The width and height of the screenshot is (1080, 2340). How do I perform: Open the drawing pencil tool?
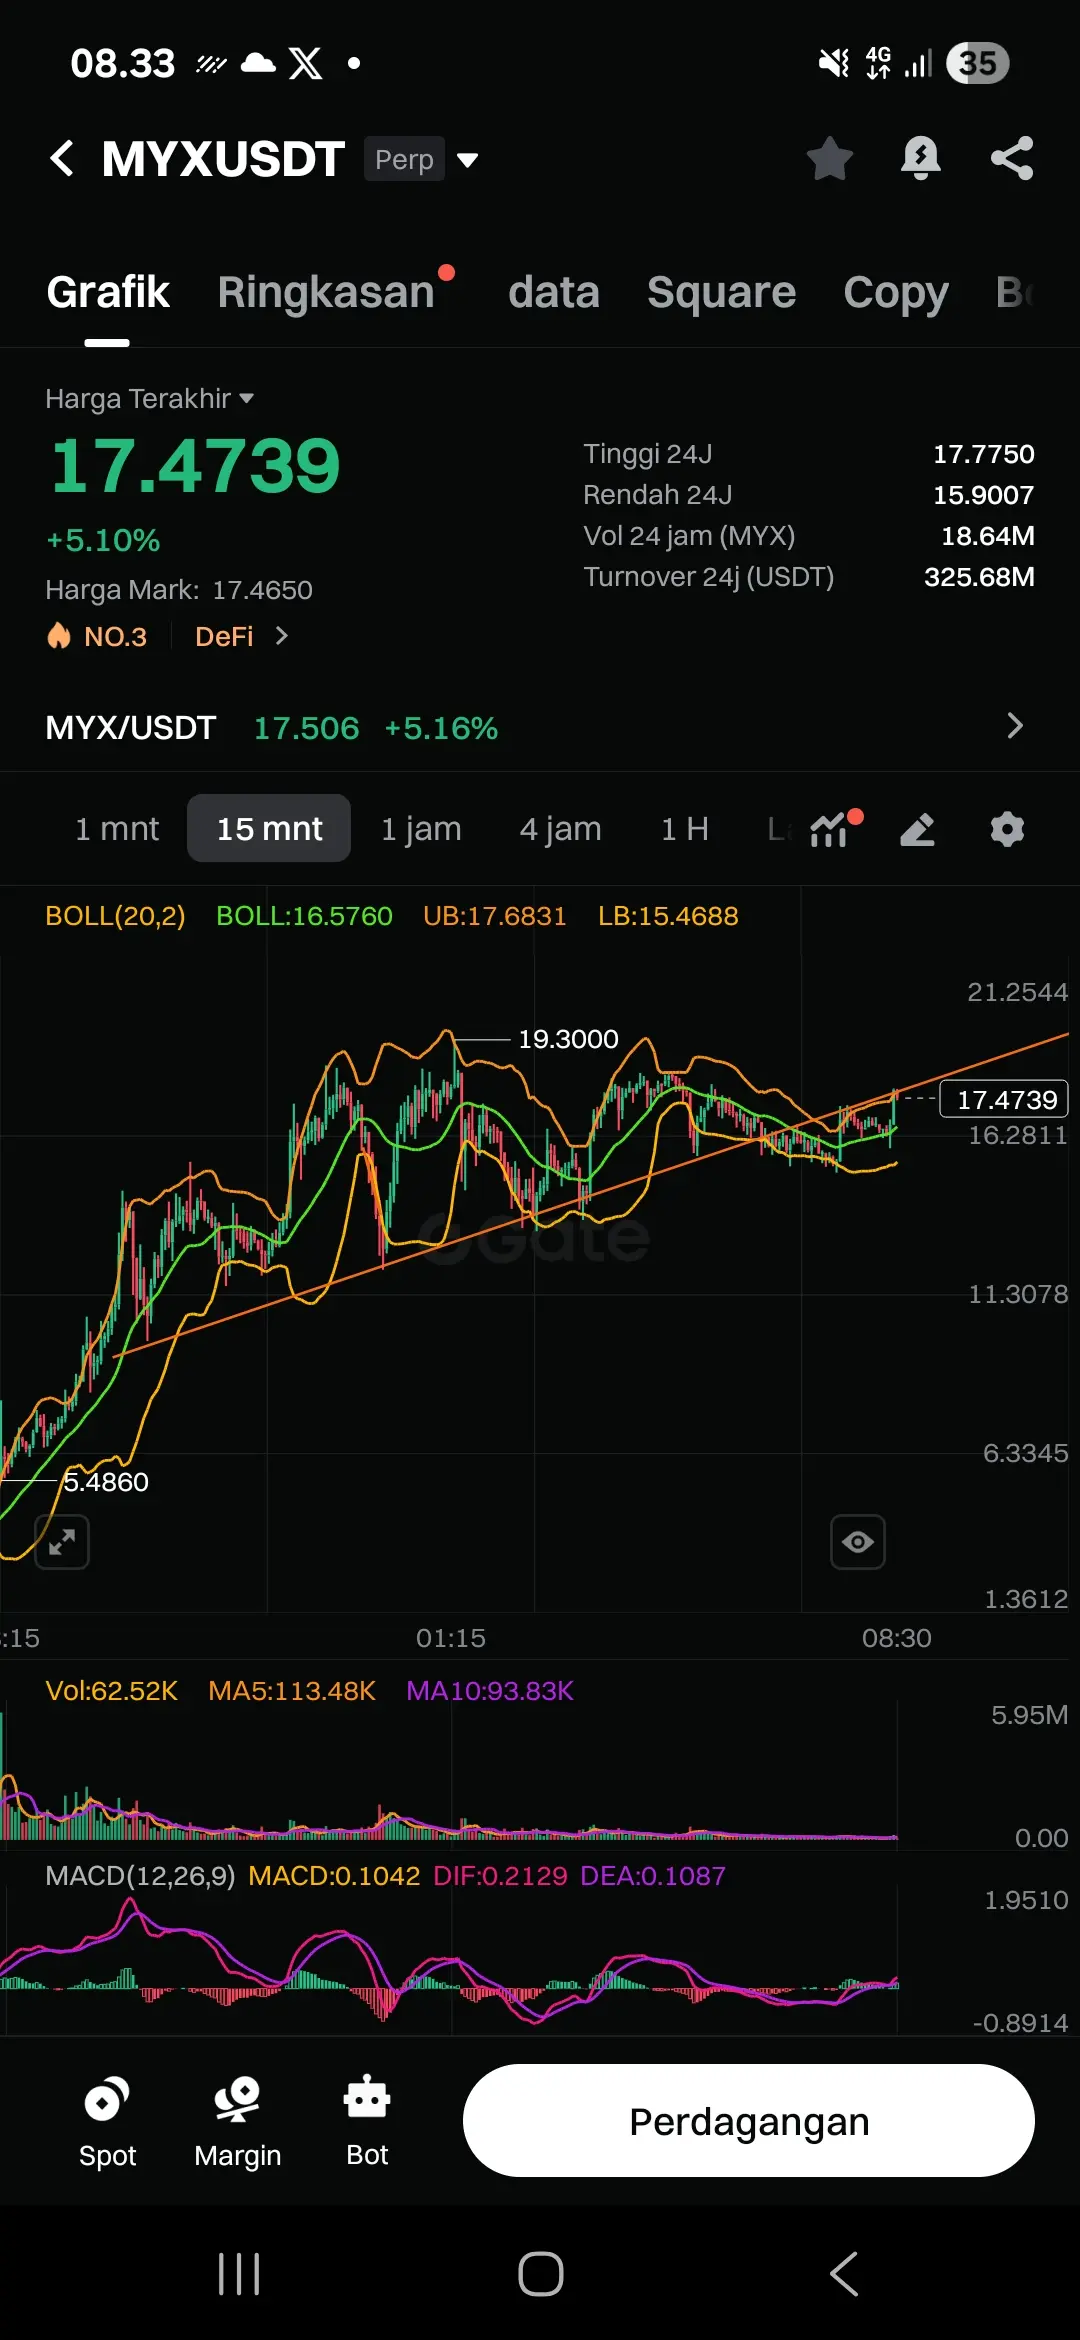[917, 829]
